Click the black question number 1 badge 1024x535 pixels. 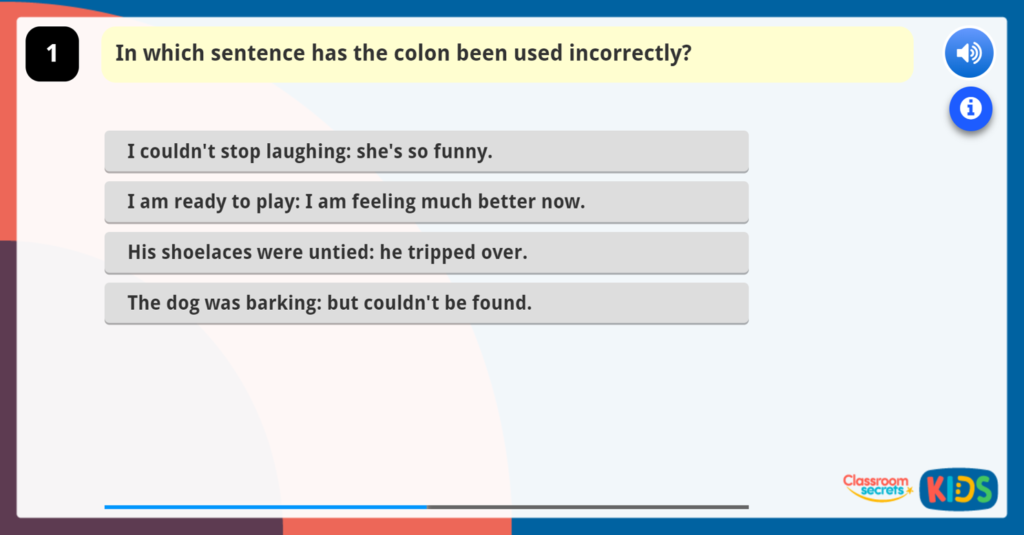(x=52, y=54)
